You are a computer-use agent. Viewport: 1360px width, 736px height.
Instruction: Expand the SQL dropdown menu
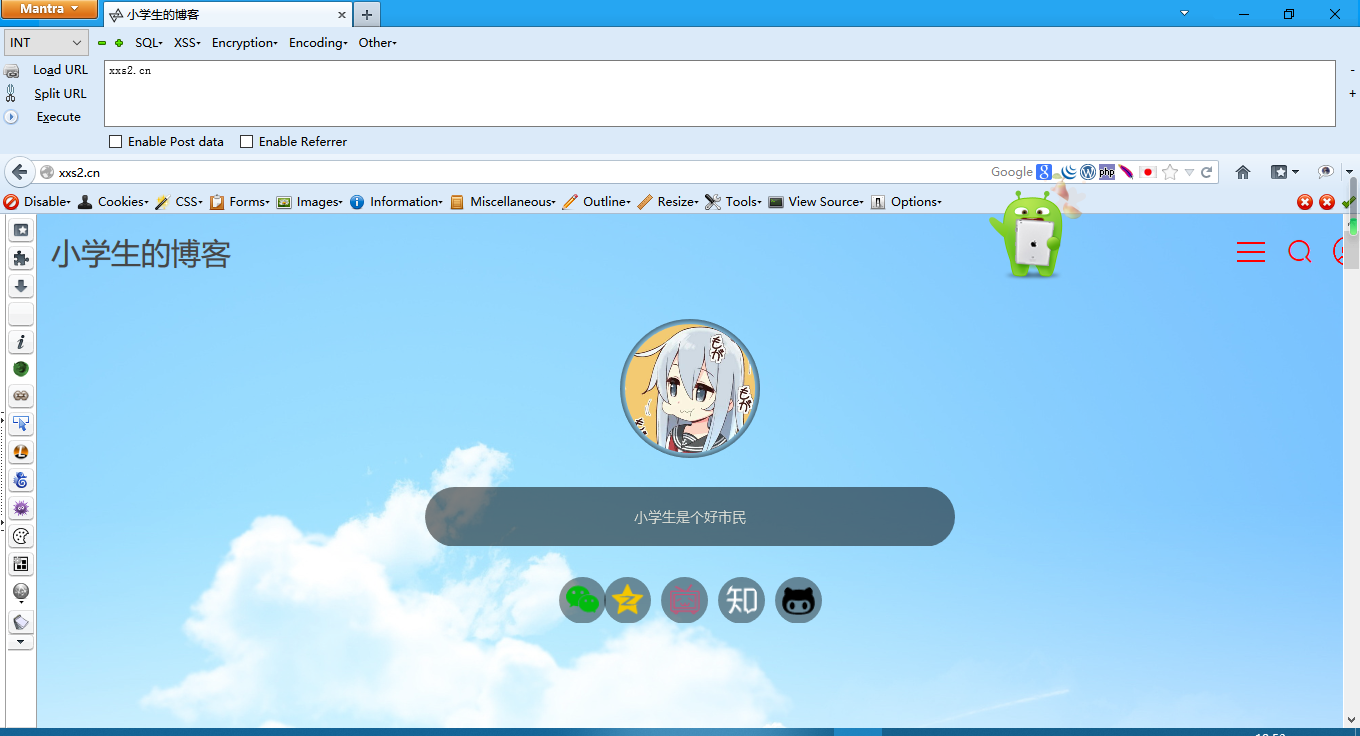click(x=149, y=43)
